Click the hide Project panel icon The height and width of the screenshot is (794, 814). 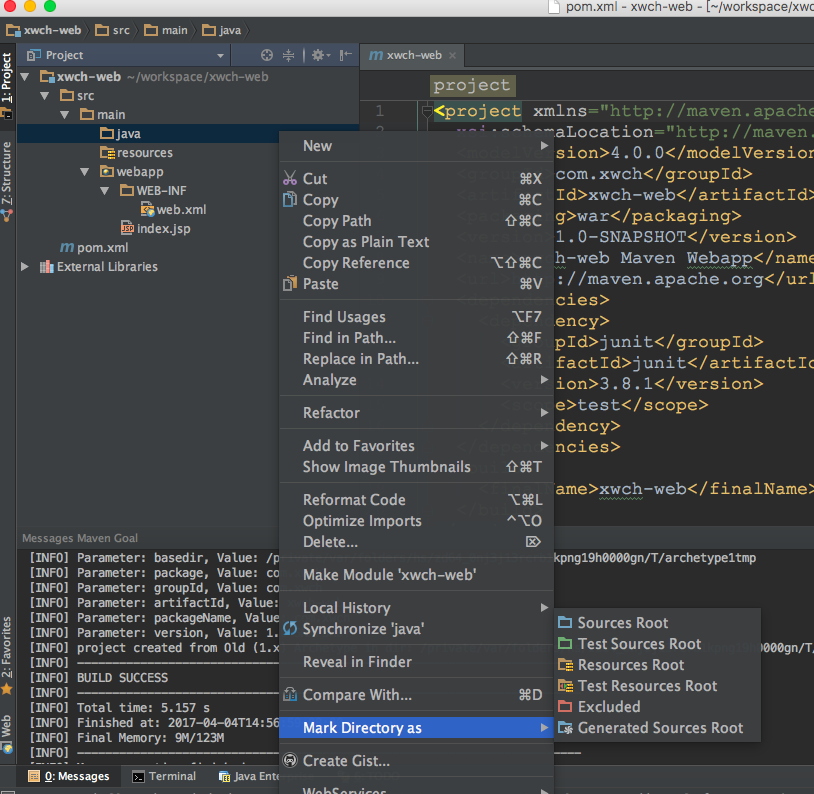(346, 55)
